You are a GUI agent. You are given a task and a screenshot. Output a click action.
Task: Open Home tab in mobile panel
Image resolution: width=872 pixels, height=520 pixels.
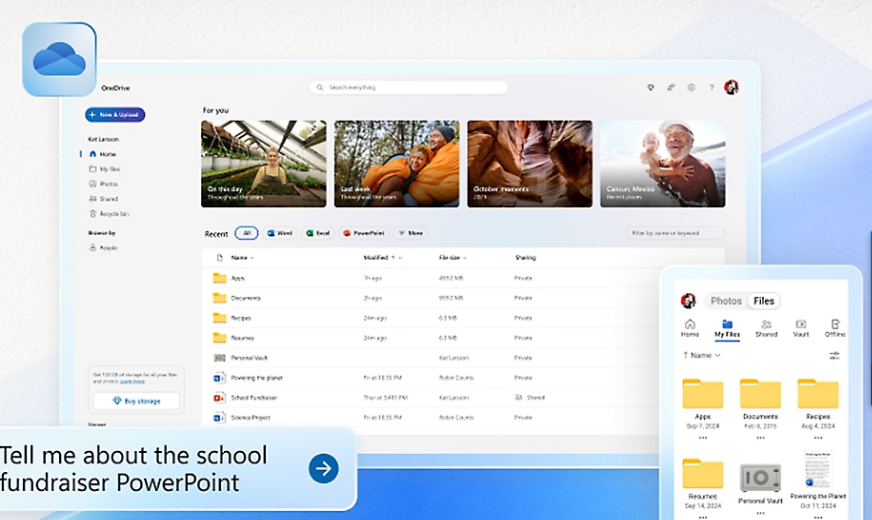[x=690, y=328]
